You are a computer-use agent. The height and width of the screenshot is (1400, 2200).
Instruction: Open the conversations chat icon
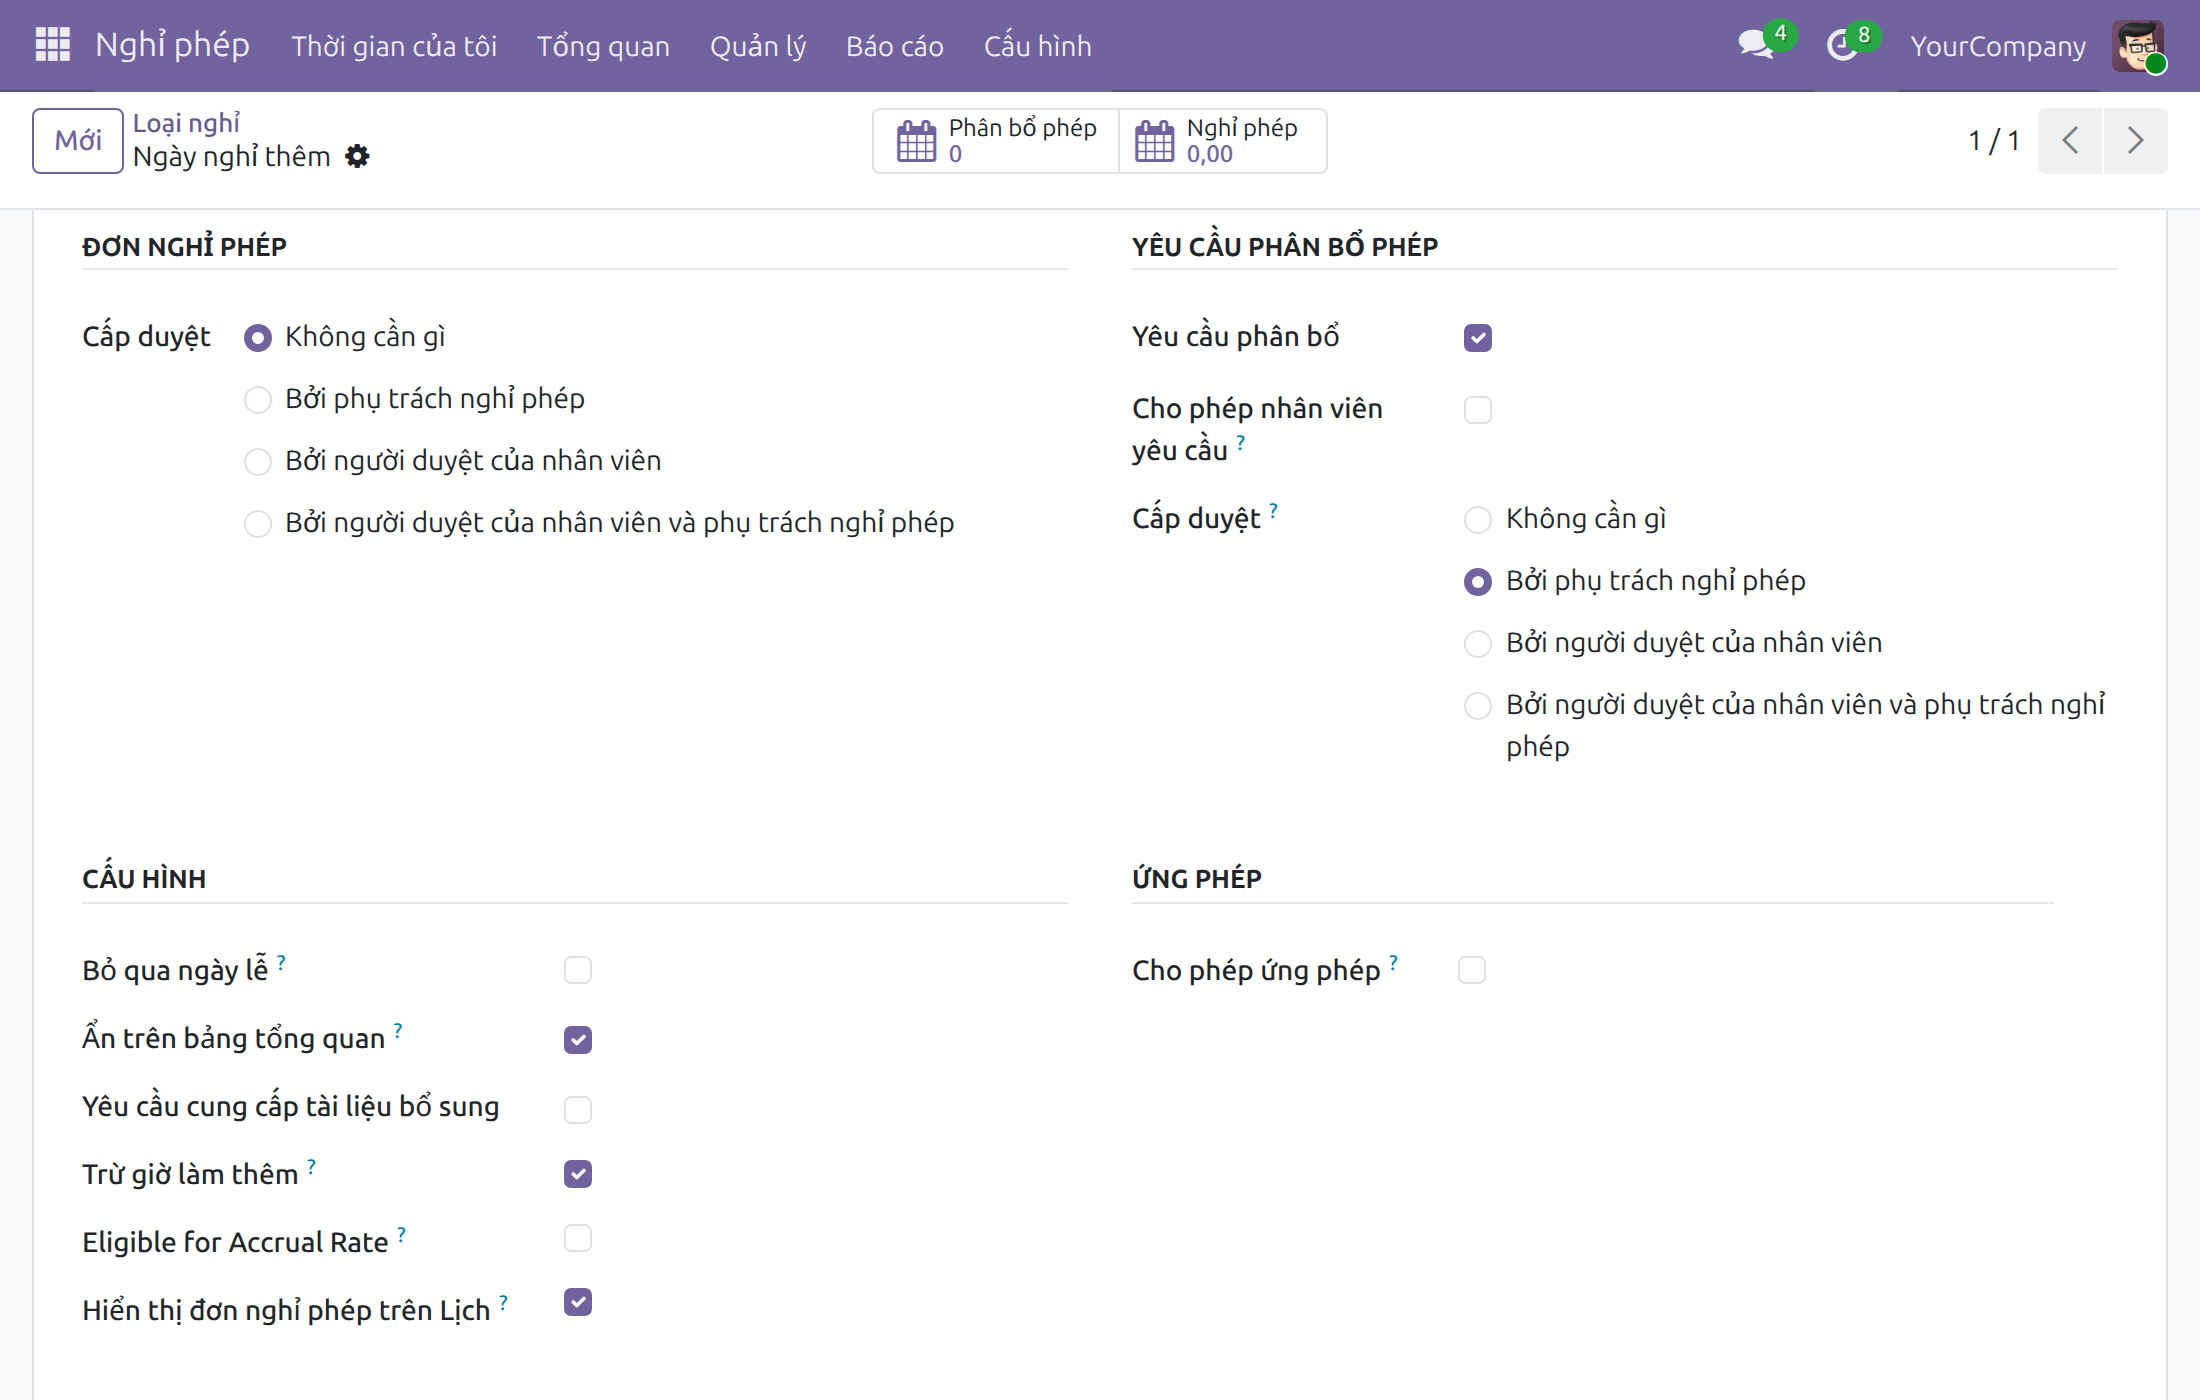1755,45
